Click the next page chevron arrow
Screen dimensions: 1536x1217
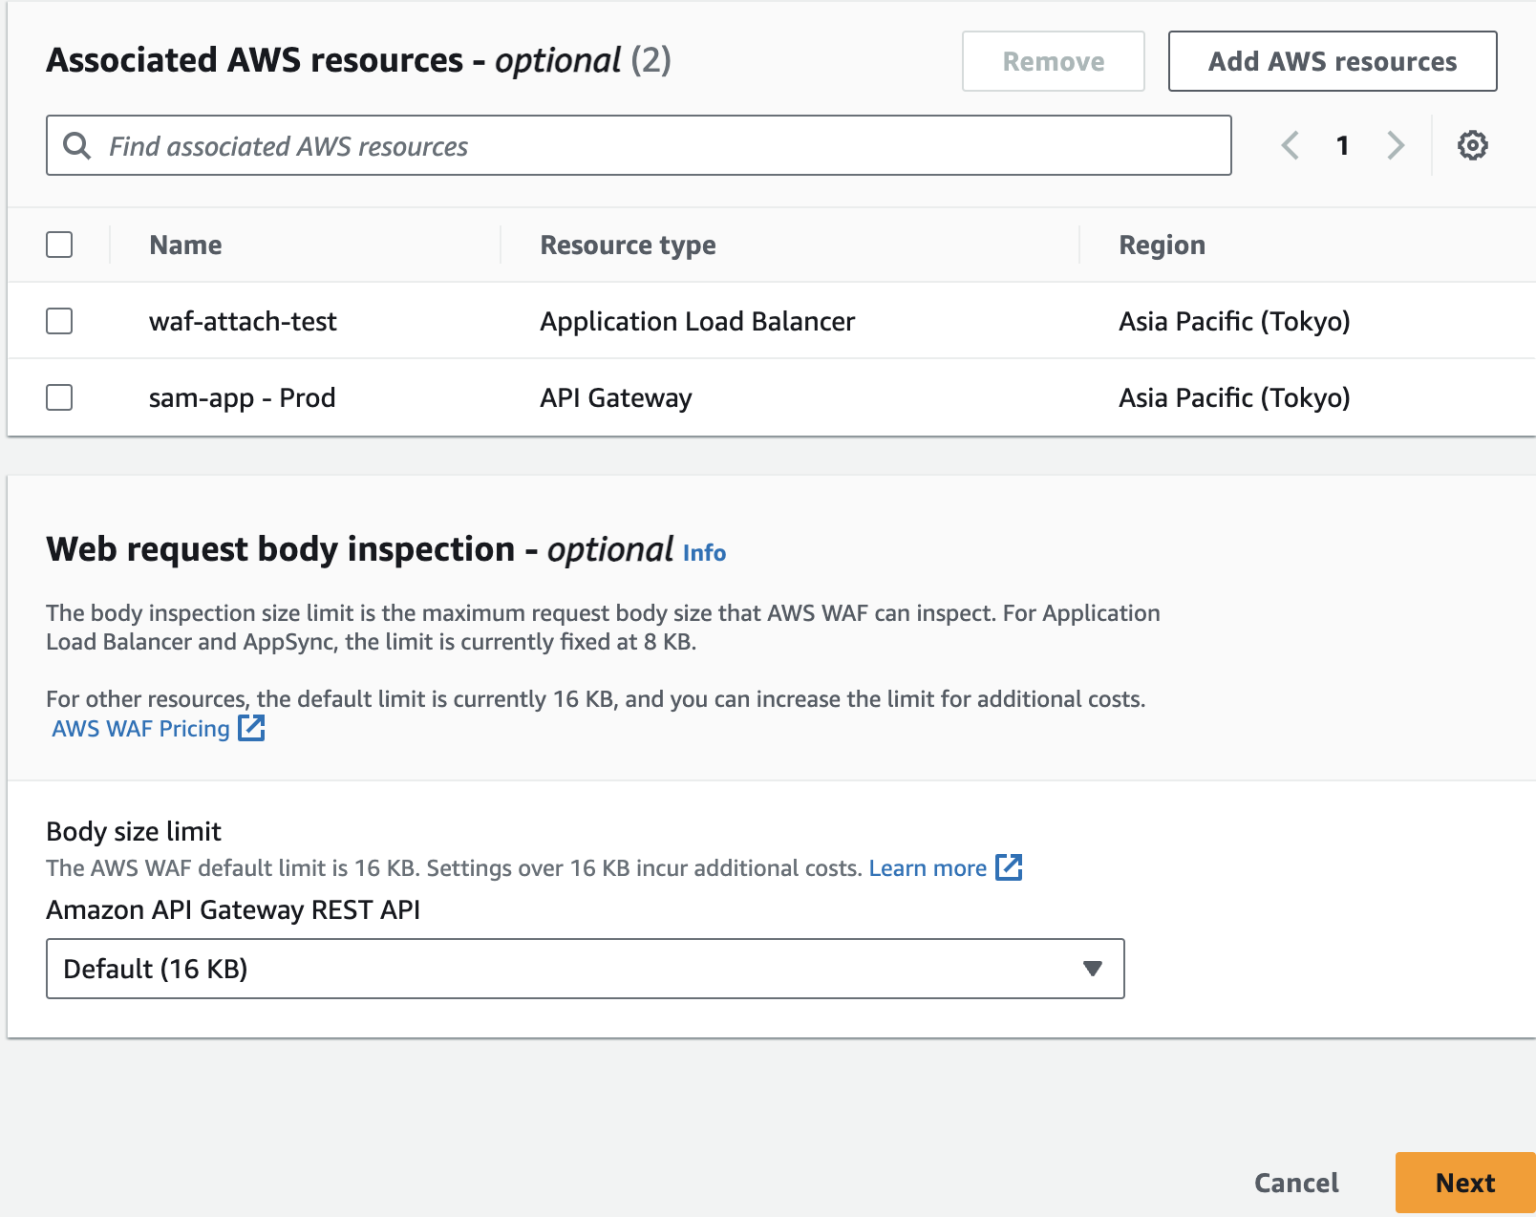tap(1396, 145)
